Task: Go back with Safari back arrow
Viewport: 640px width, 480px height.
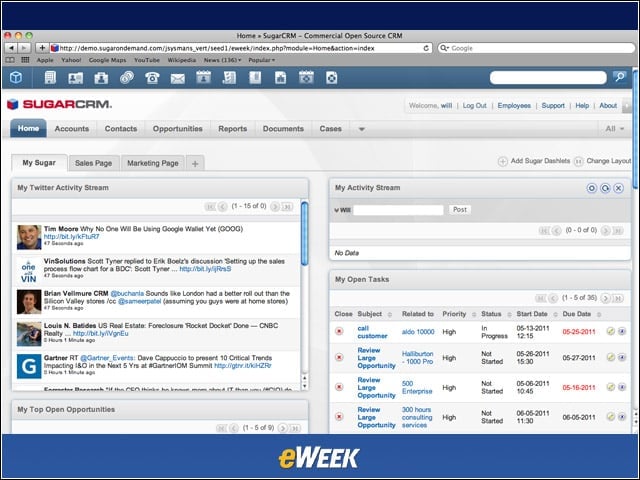Action: coord(11,48)
